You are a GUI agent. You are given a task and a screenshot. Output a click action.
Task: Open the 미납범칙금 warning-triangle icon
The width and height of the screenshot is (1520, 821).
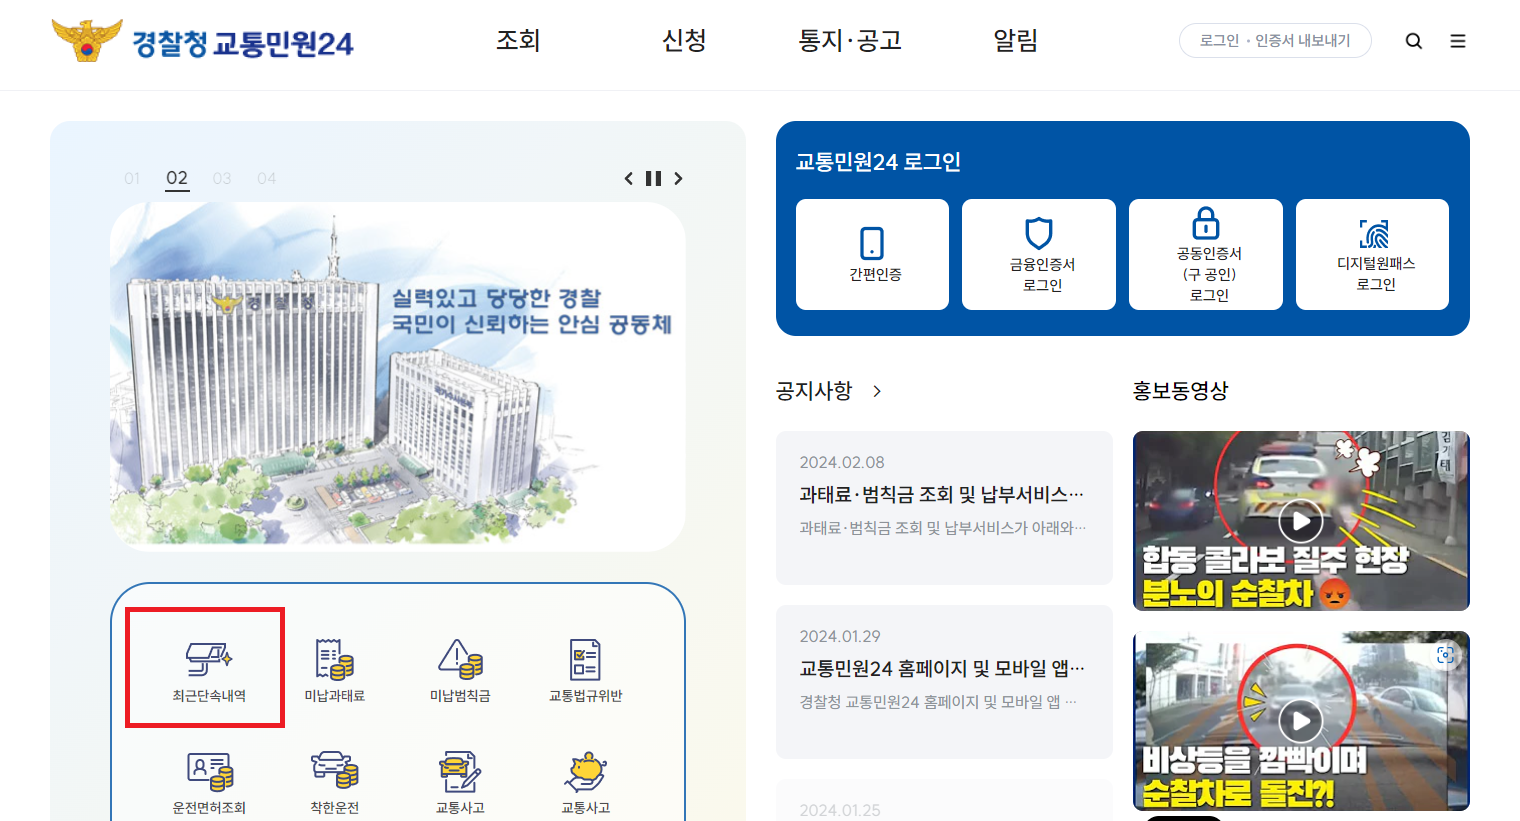pyautogui.click(x=460, y=659)
